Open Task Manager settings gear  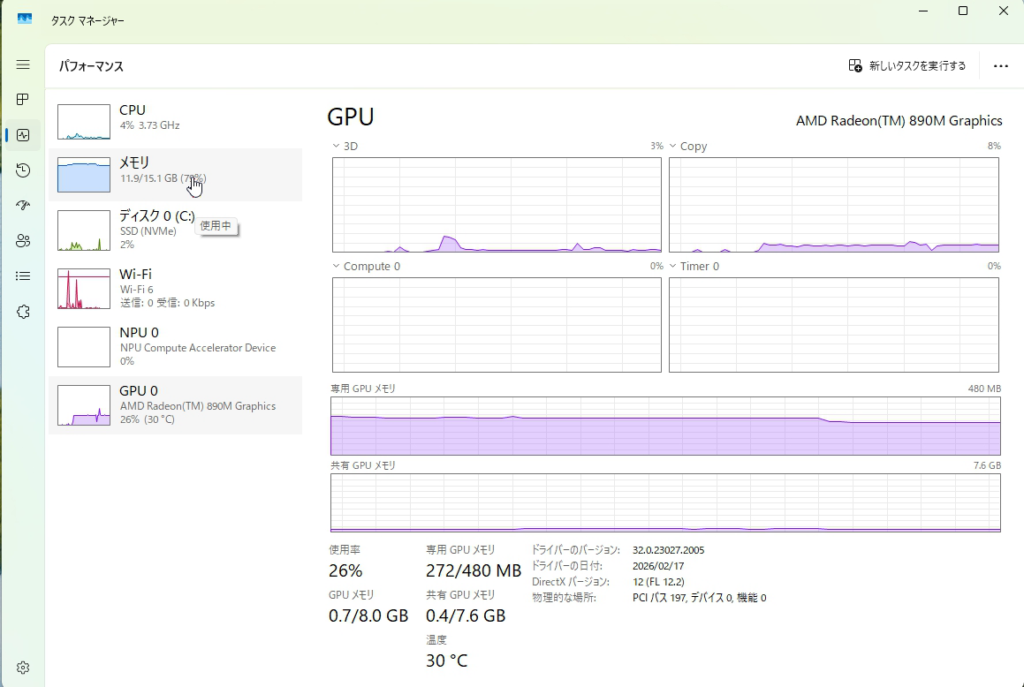23,667
